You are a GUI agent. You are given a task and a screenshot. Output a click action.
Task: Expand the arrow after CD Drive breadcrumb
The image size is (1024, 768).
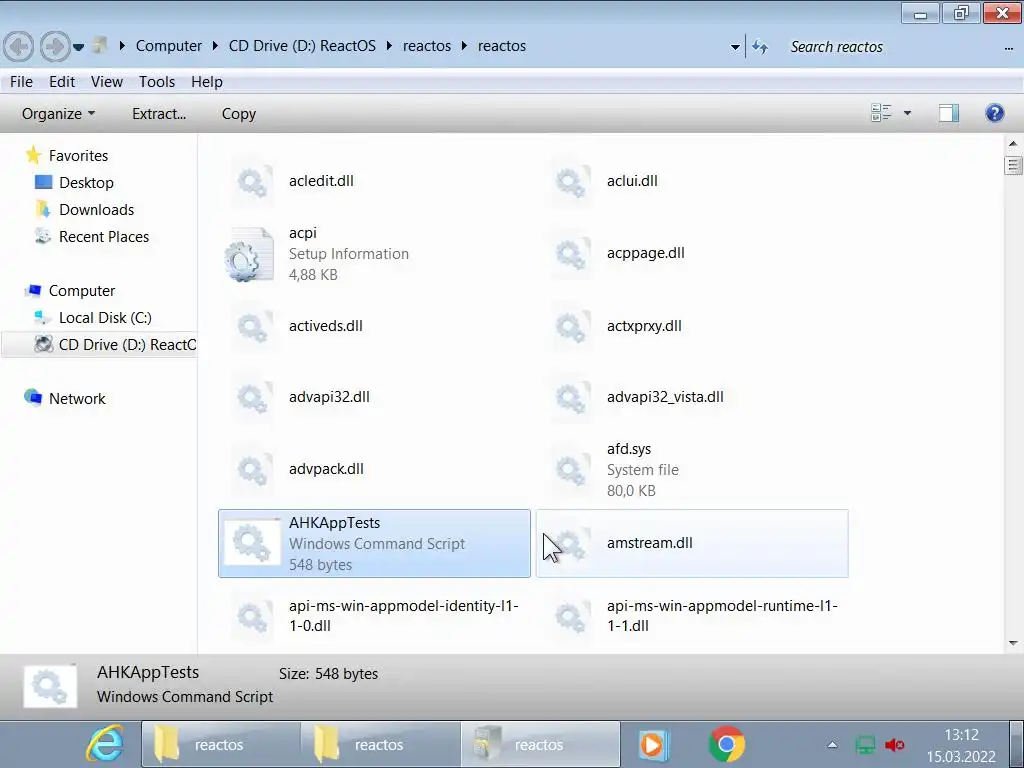389,46
